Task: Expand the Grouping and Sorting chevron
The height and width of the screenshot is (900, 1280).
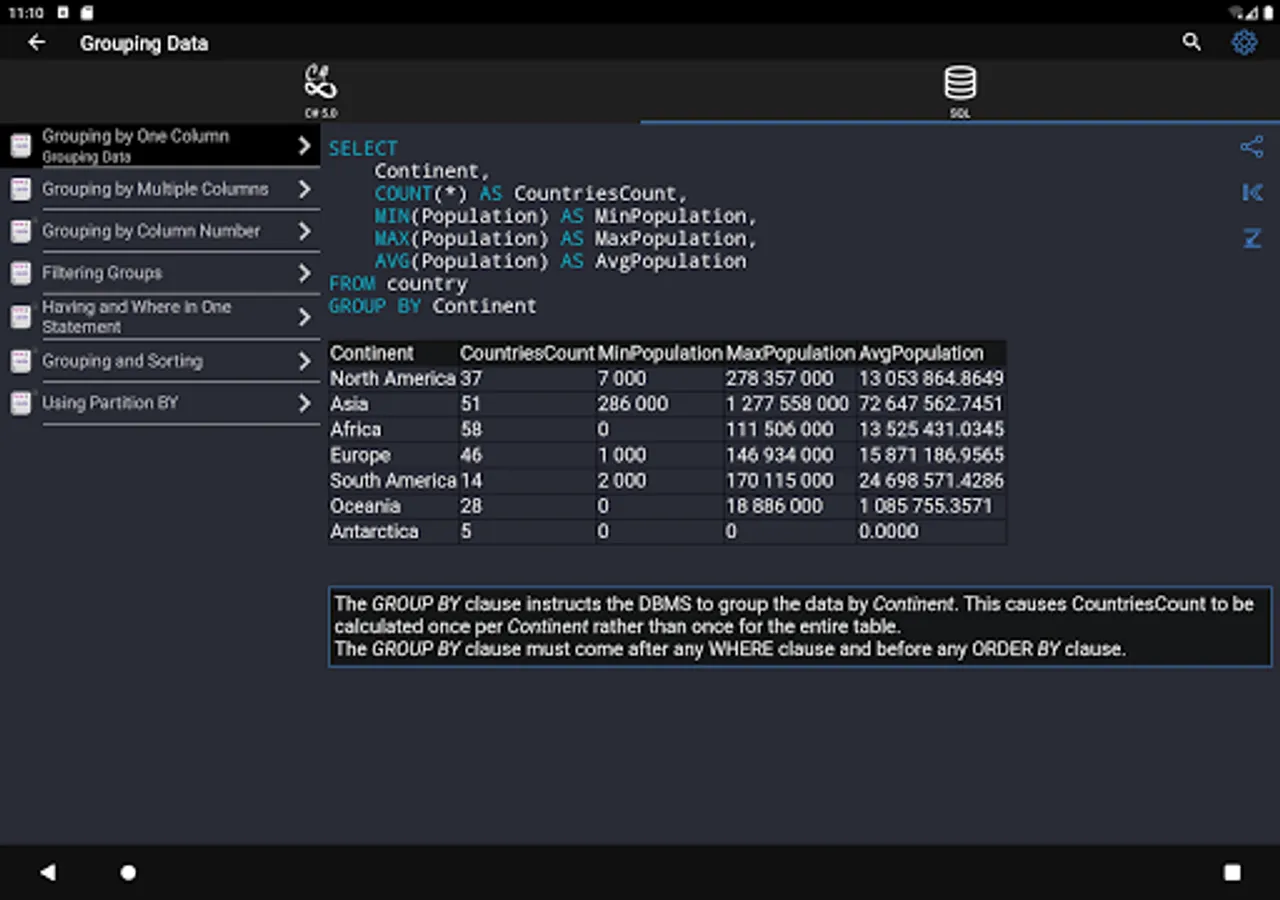Action: pos(305,361)
